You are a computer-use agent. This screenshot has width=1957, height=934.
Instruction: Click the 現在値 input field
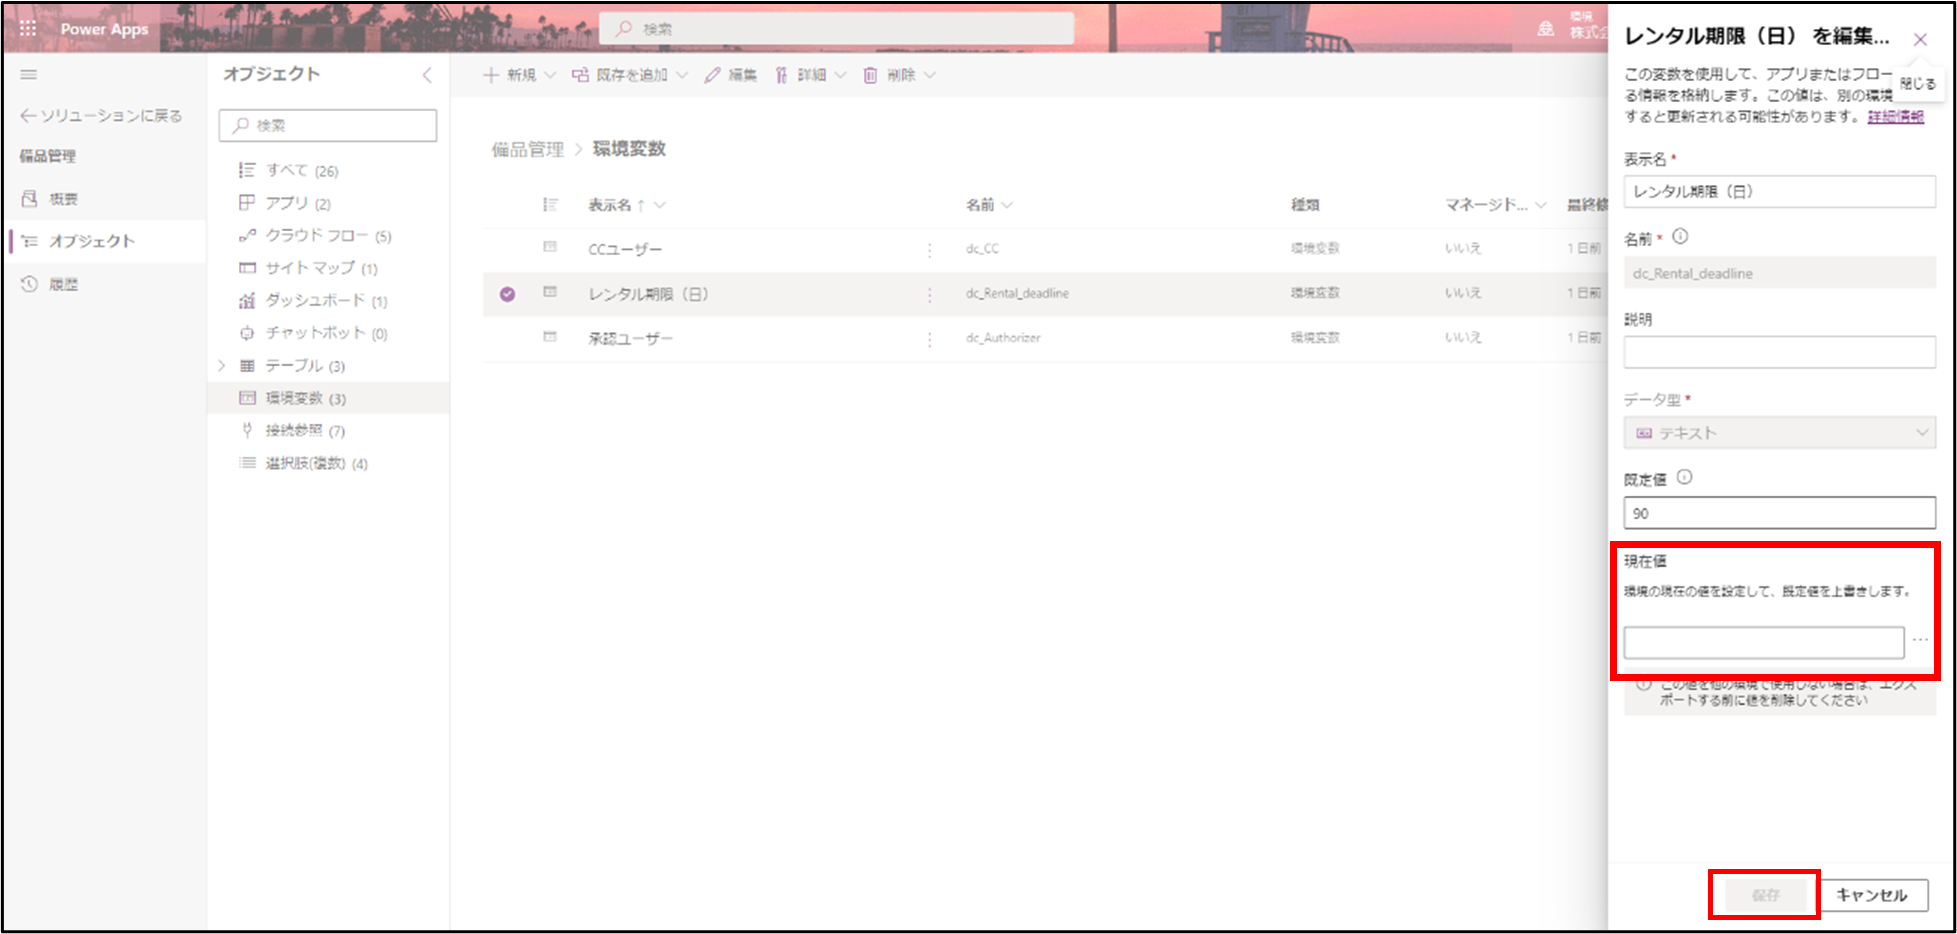pyautogui.click(x=1763, y=642)
